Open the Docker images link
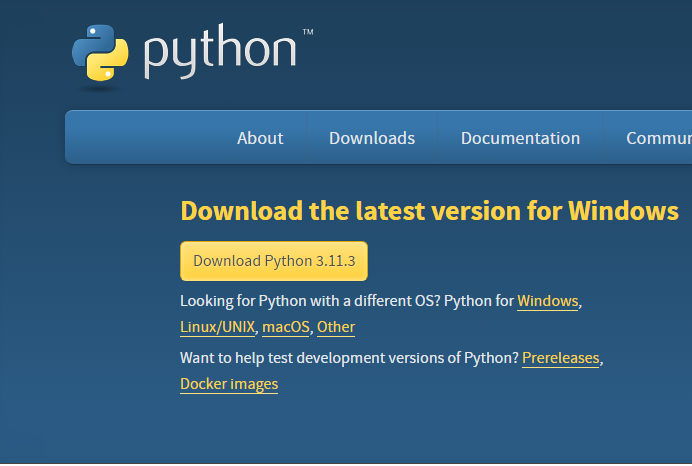Screen dimensions: 692x466 (x=229, y=384)
